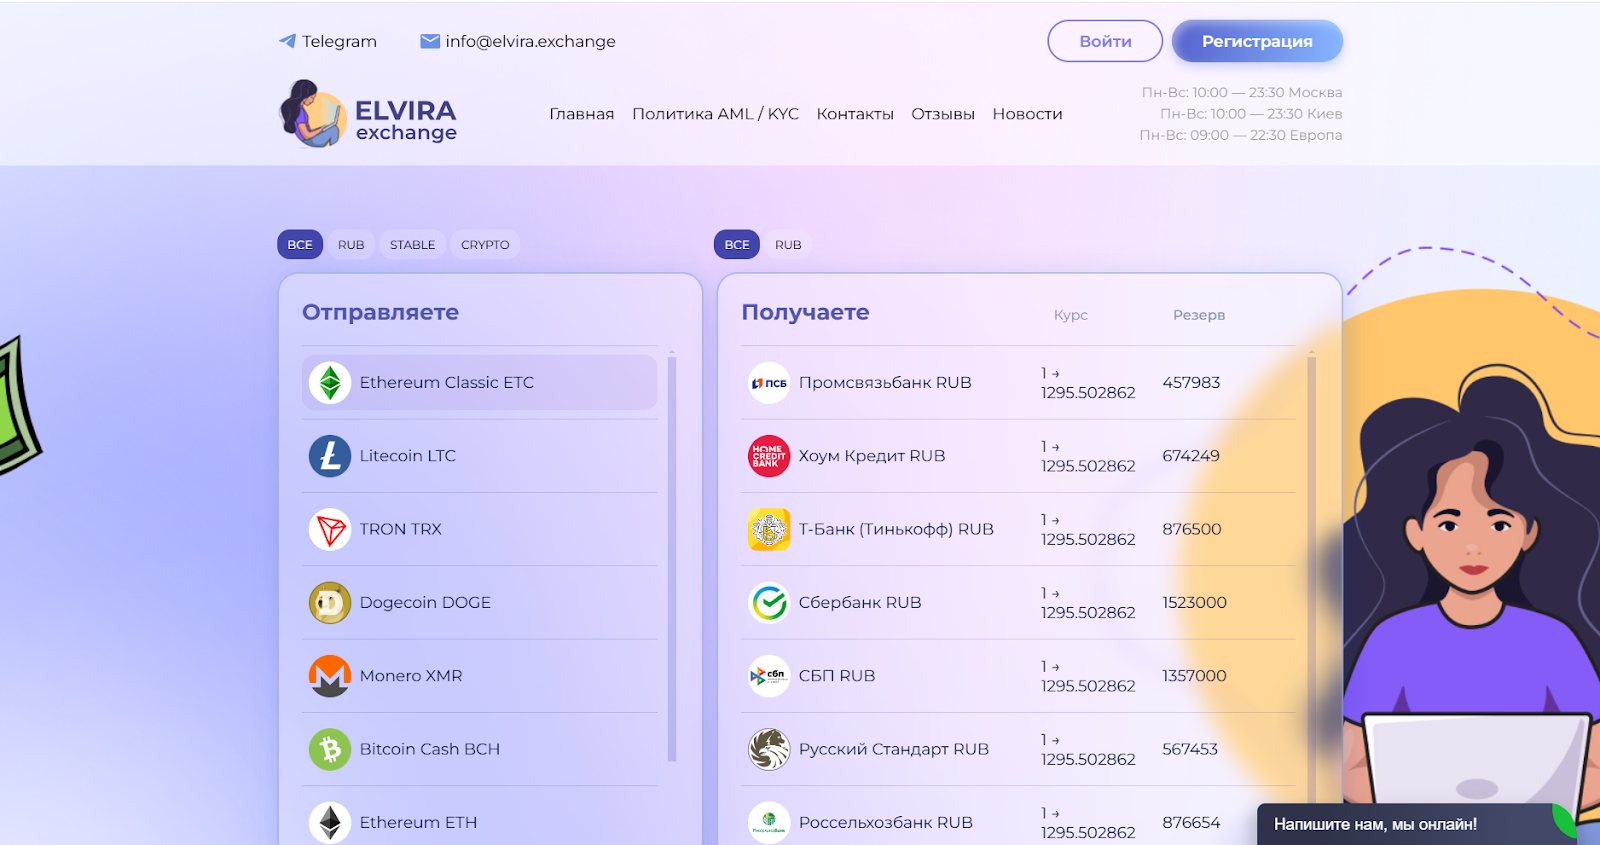Click the СБП reserve value 1357000
The height and width of the screenshot is (845, 1600).
(x=1194, y=676)
